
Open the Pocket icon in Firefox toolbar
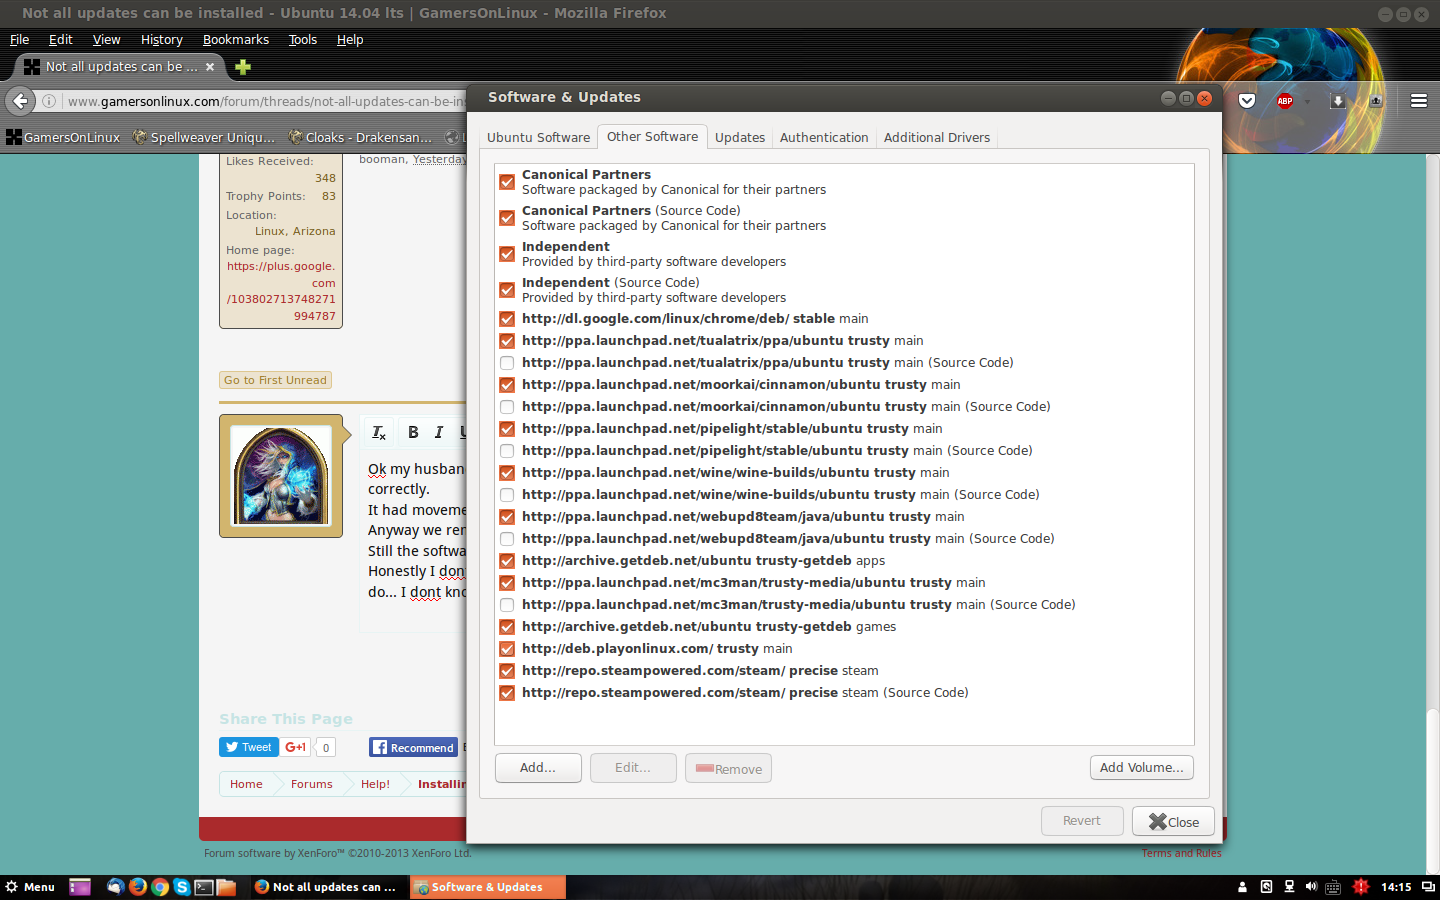click(1247, 100)
